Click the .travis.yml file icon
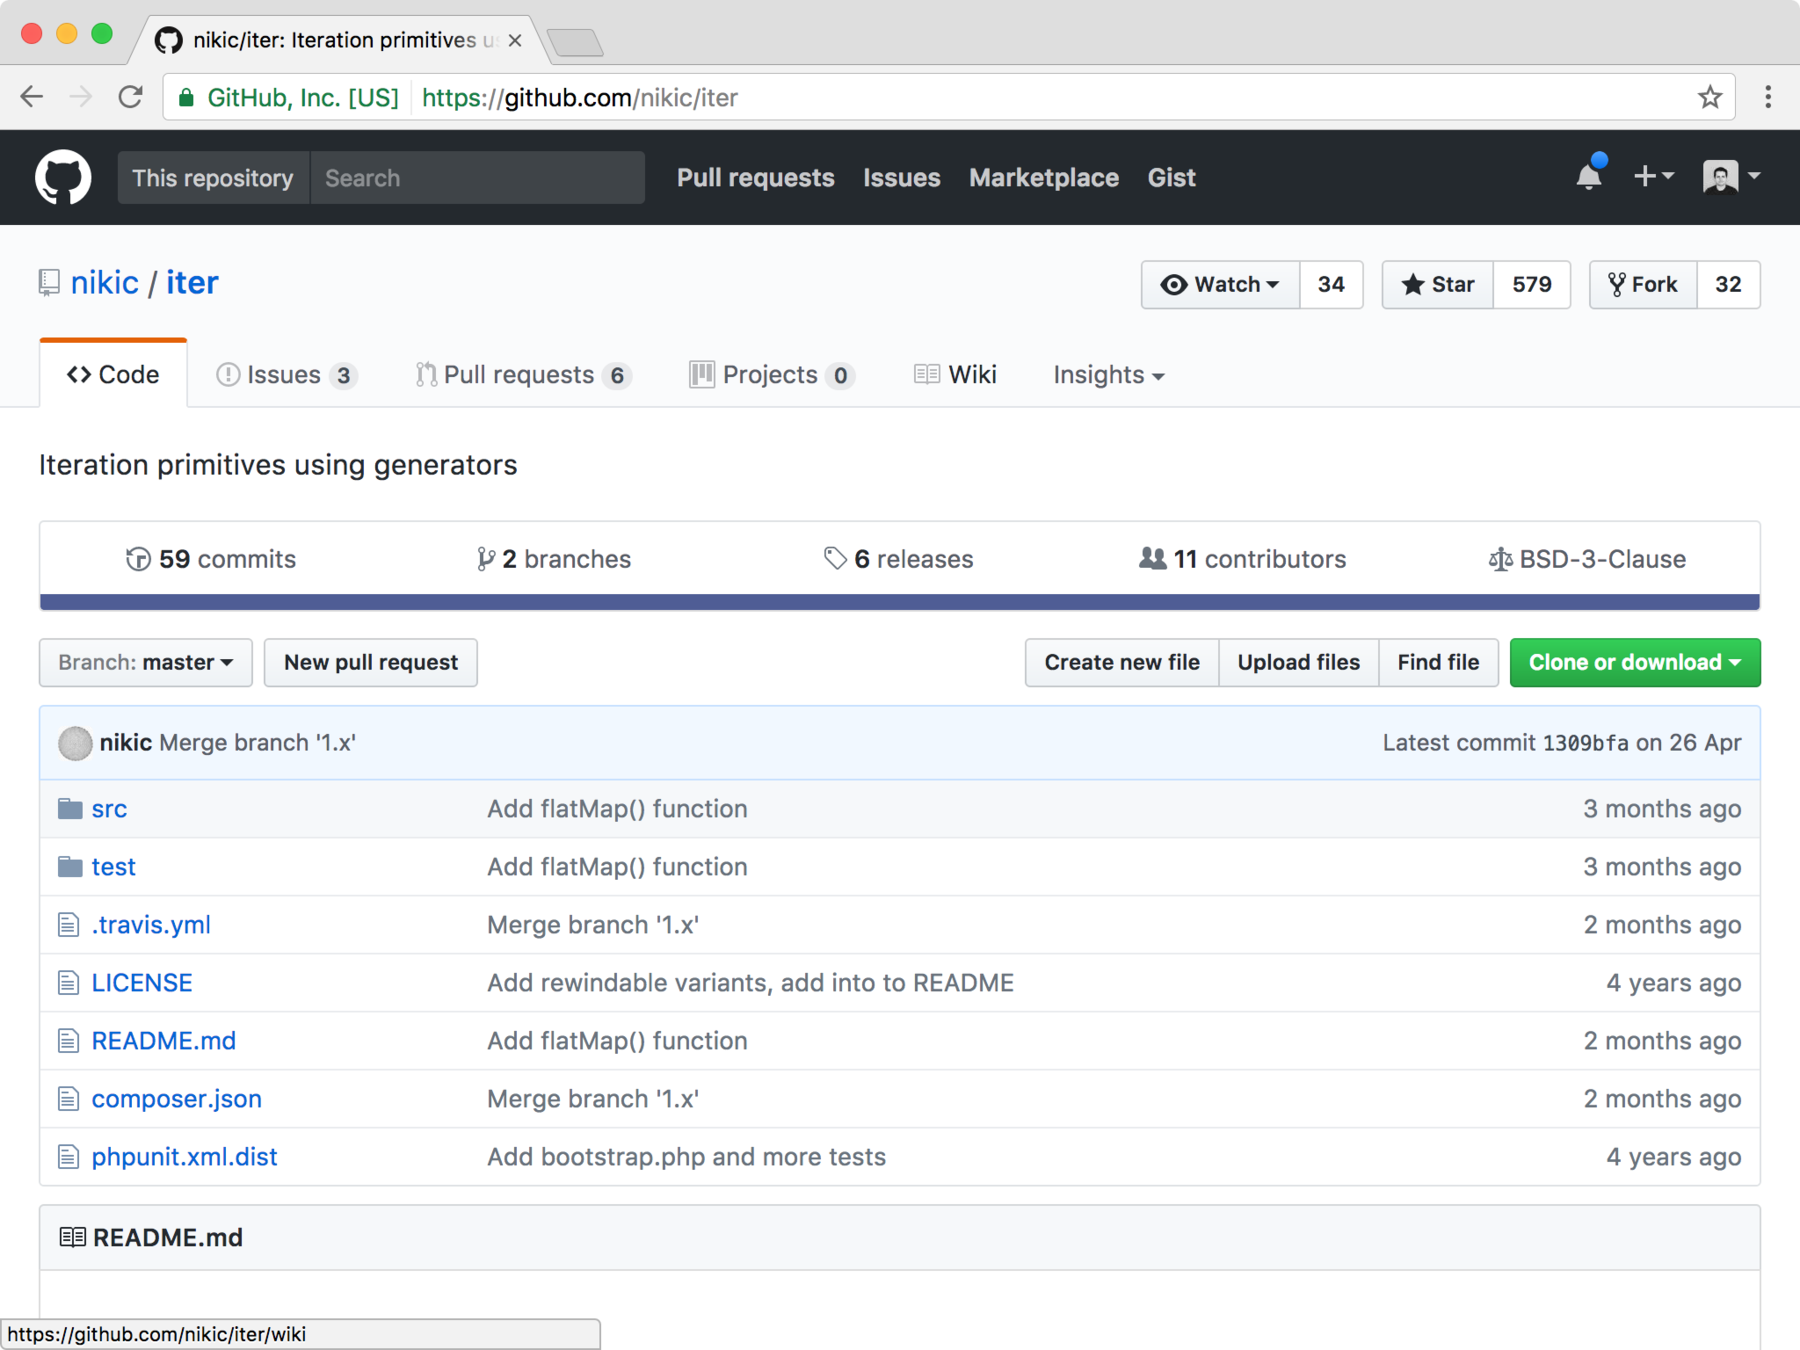 click(x=68, y=925)
